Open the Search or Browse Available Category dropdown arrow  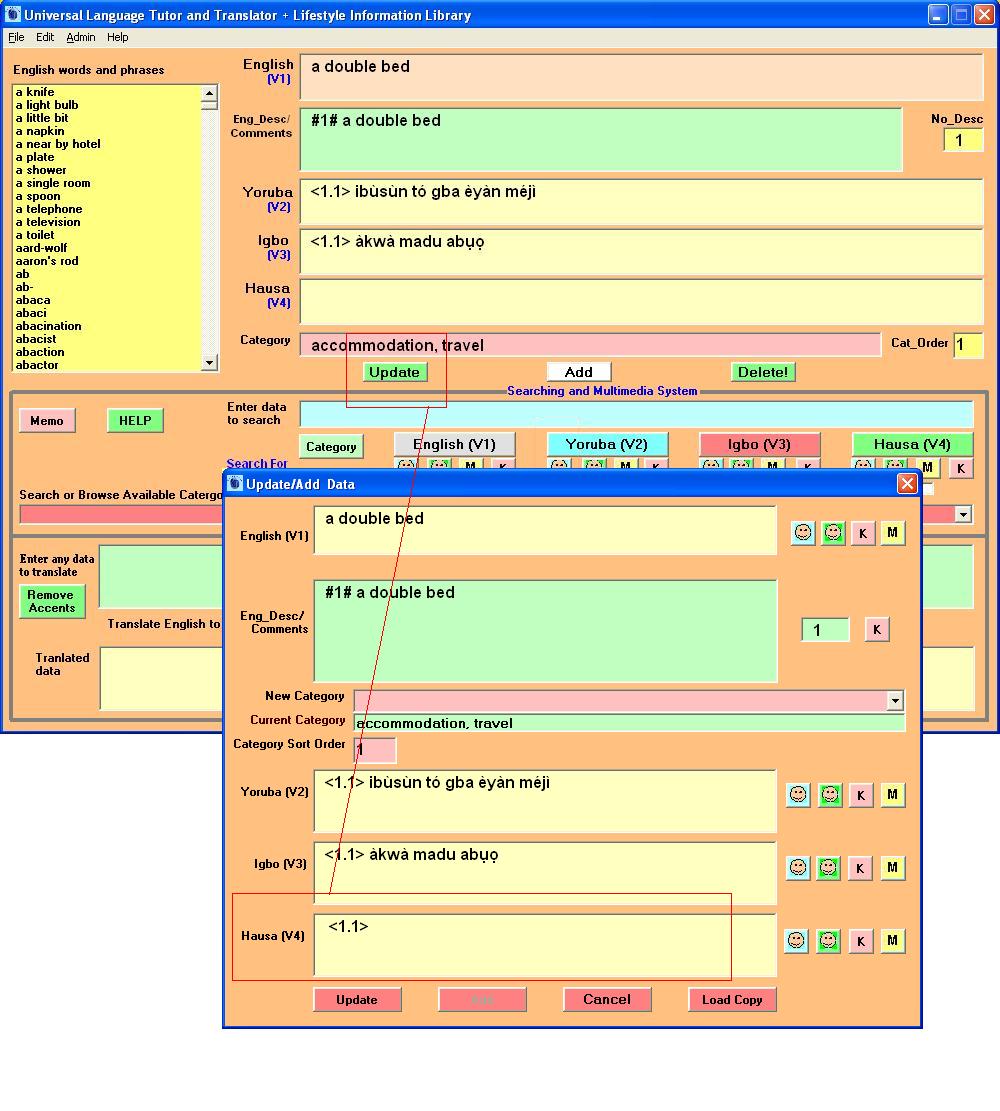963,514
